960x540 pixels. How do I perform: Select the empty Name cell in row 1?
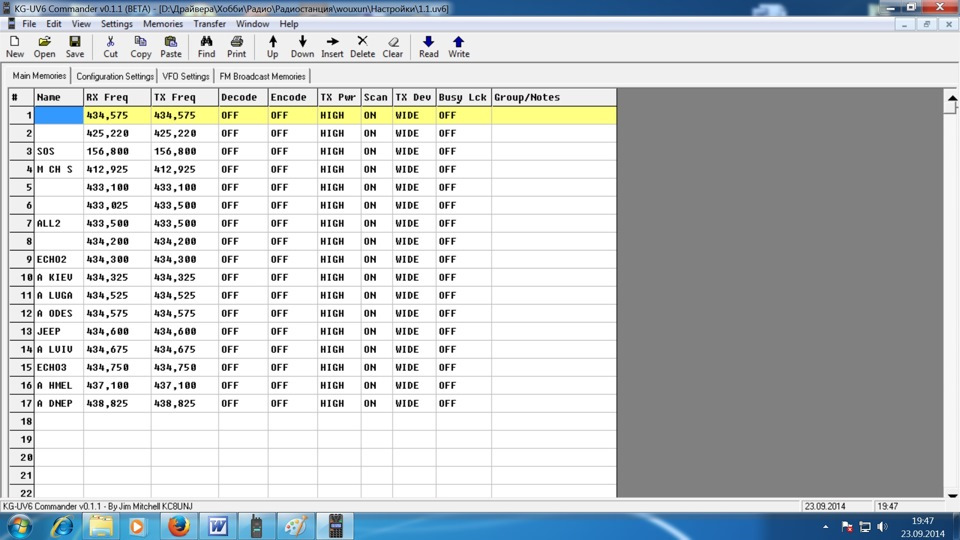59,115
